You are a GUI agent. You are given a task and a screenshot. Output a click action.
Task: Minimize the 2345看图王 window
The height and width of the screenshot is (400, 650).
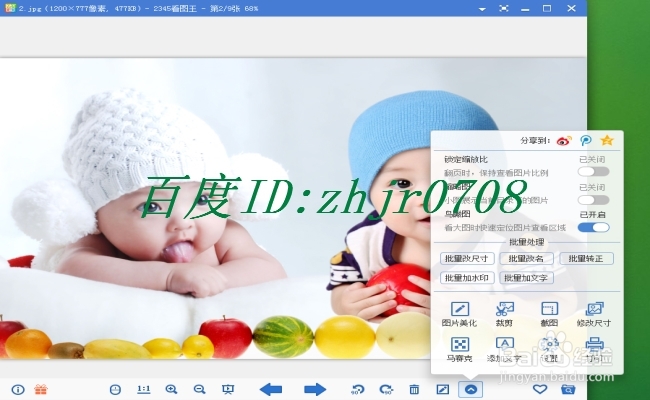(x=525, y=9)
